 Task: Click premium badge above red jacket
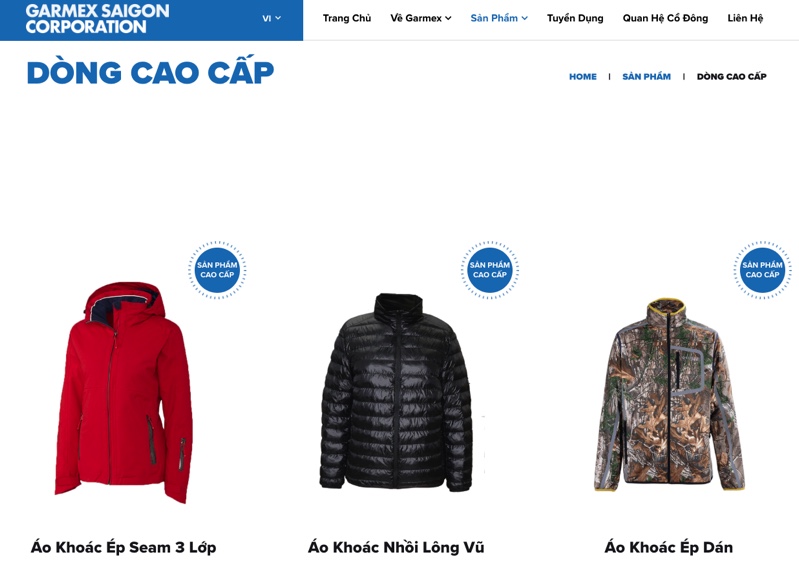tap(217, 270)
